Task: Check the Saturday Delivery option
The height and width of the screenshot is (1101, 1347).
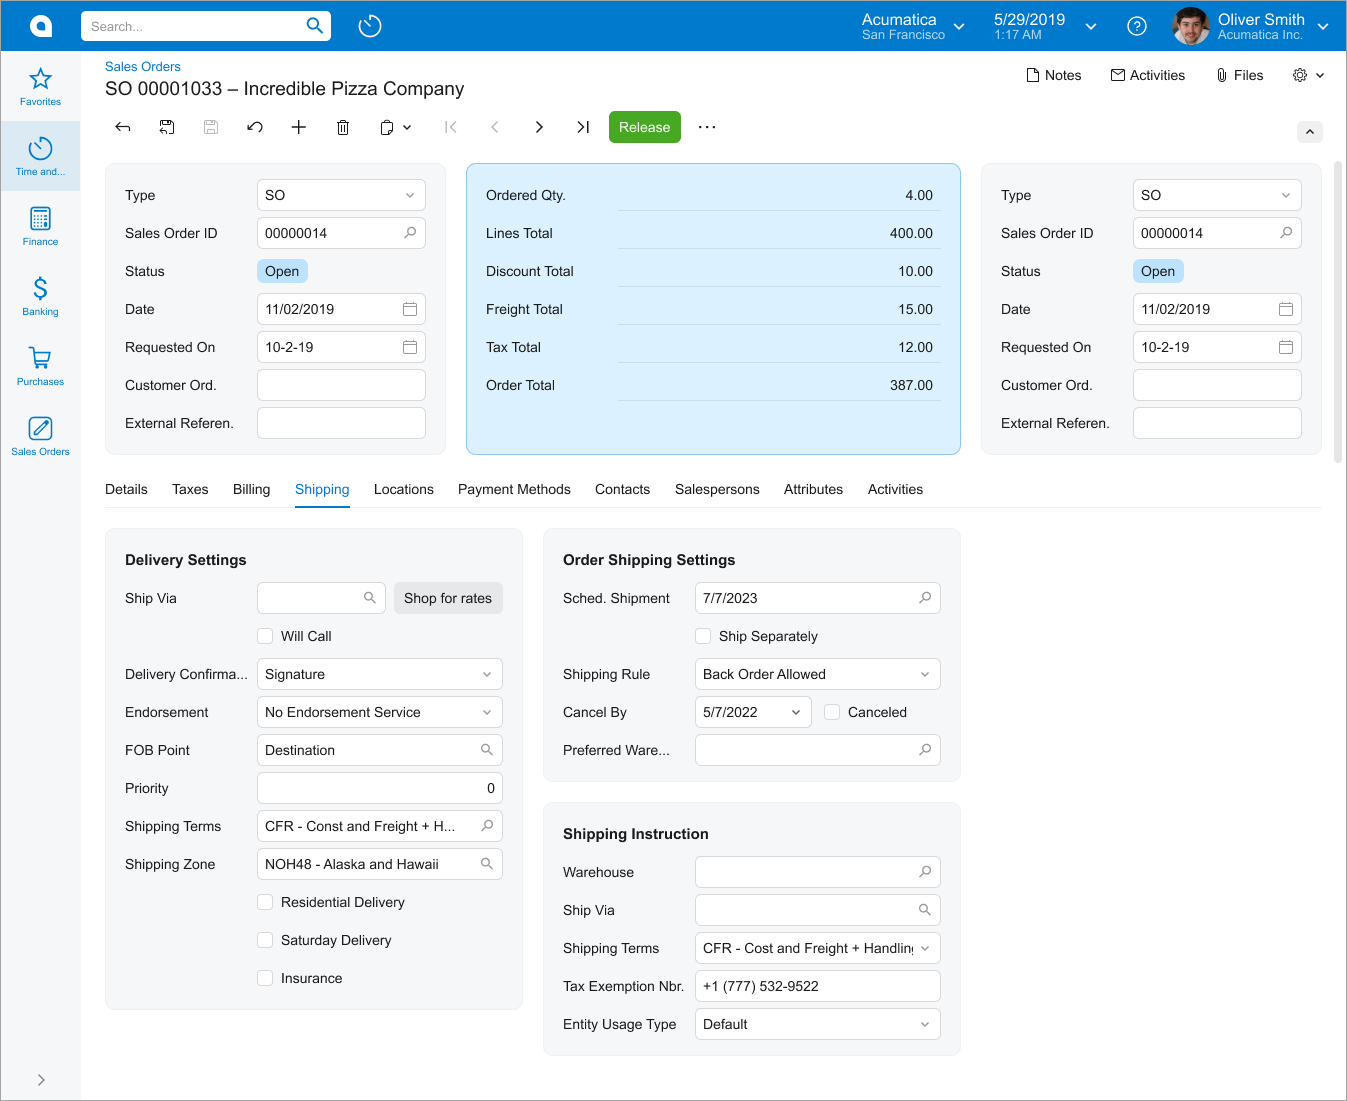Action: 265,940
